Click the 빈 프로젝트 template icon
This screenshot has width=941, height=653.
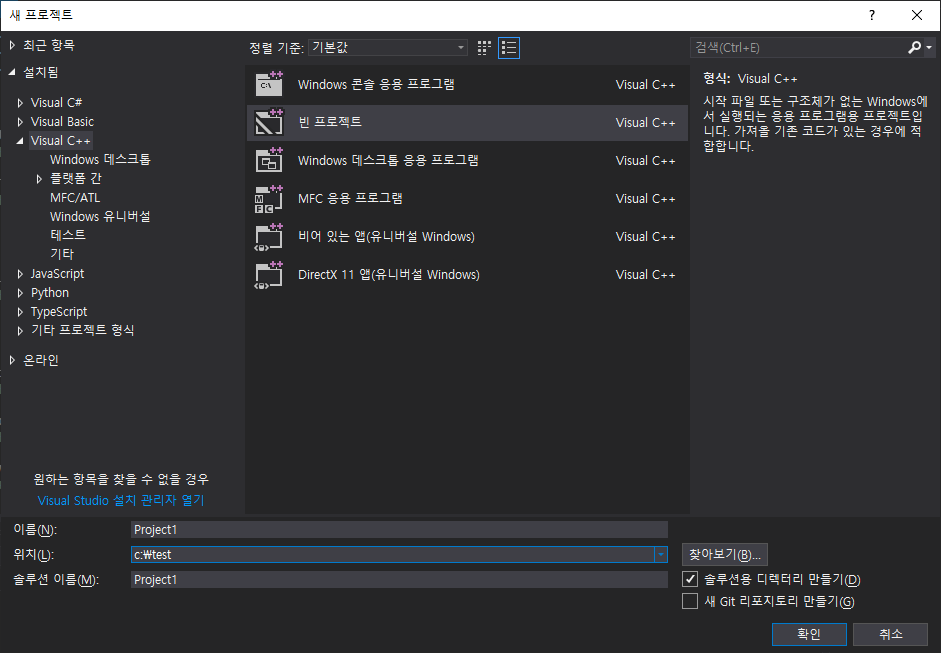point(269,122)
